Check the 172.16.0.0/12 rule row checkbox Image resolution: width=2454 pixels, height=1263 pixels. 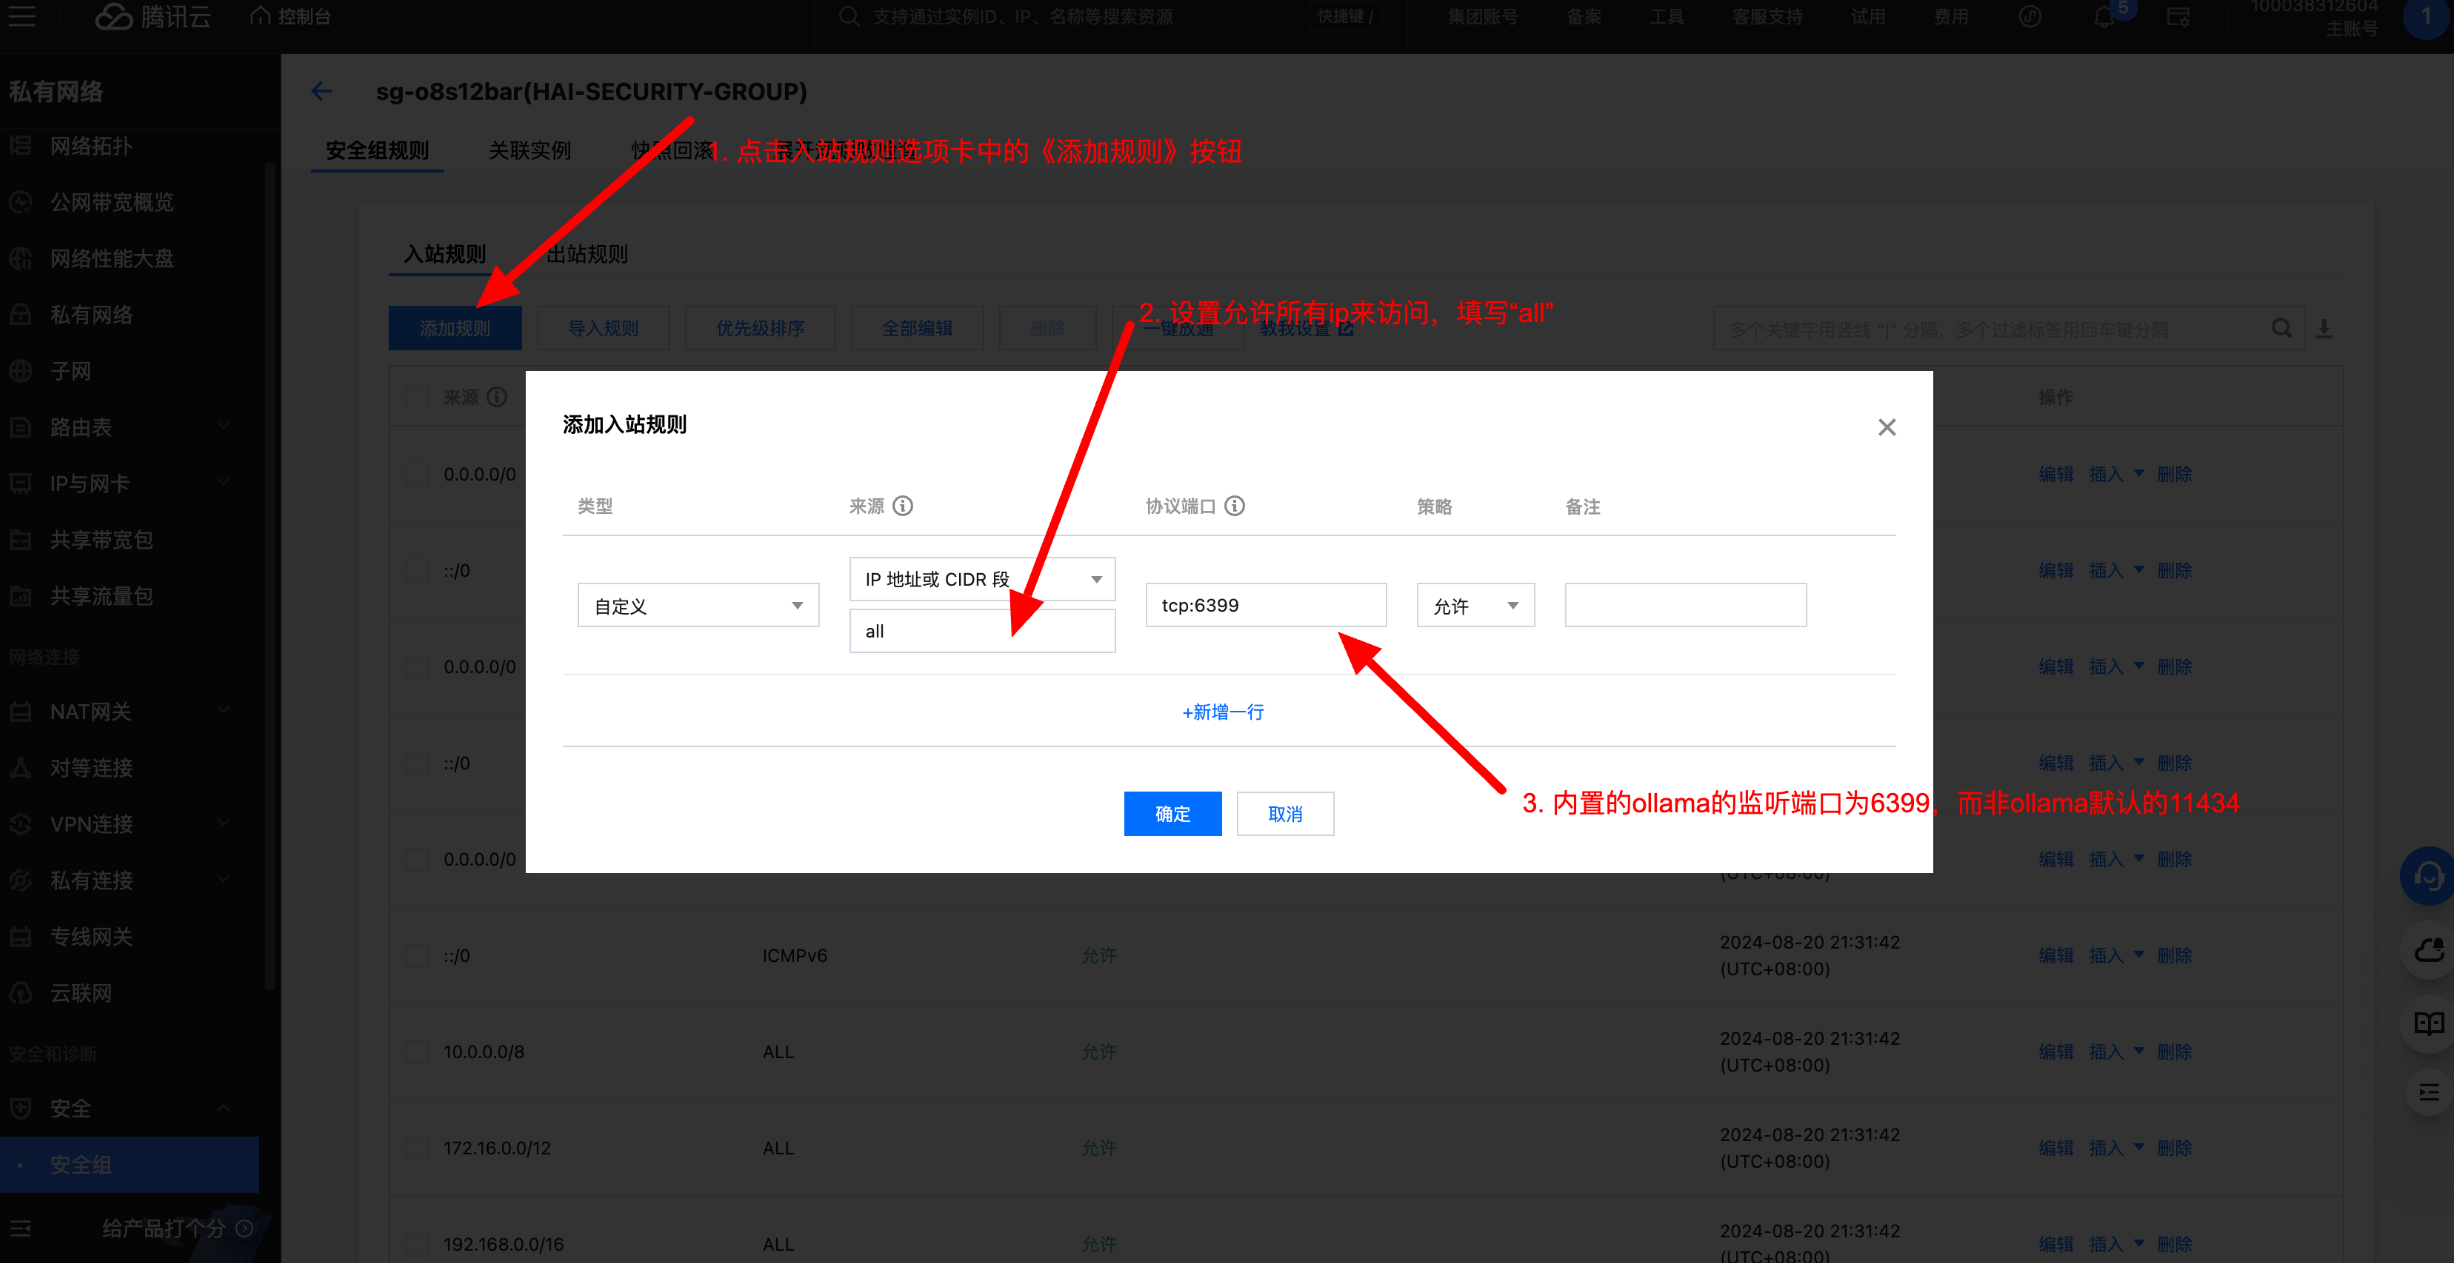tap(417, 1148)
